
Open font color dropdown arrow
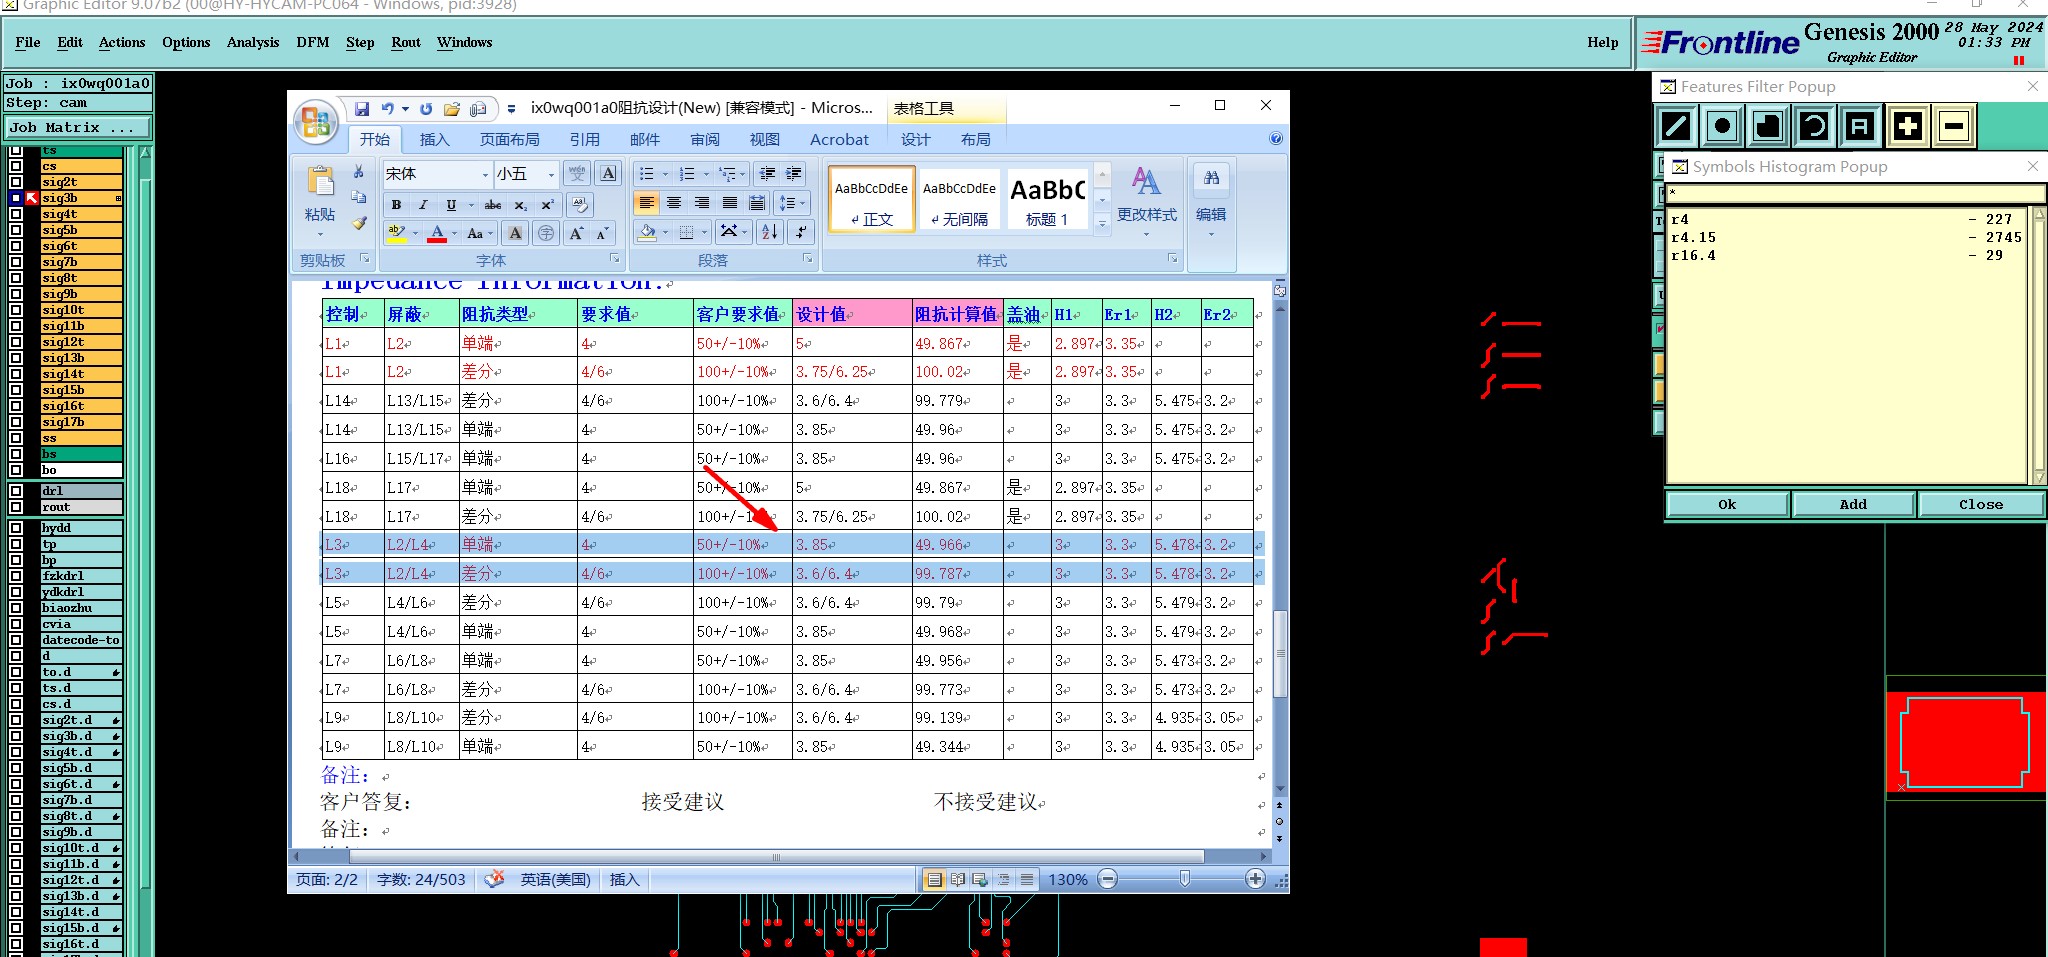pos(455,233)
